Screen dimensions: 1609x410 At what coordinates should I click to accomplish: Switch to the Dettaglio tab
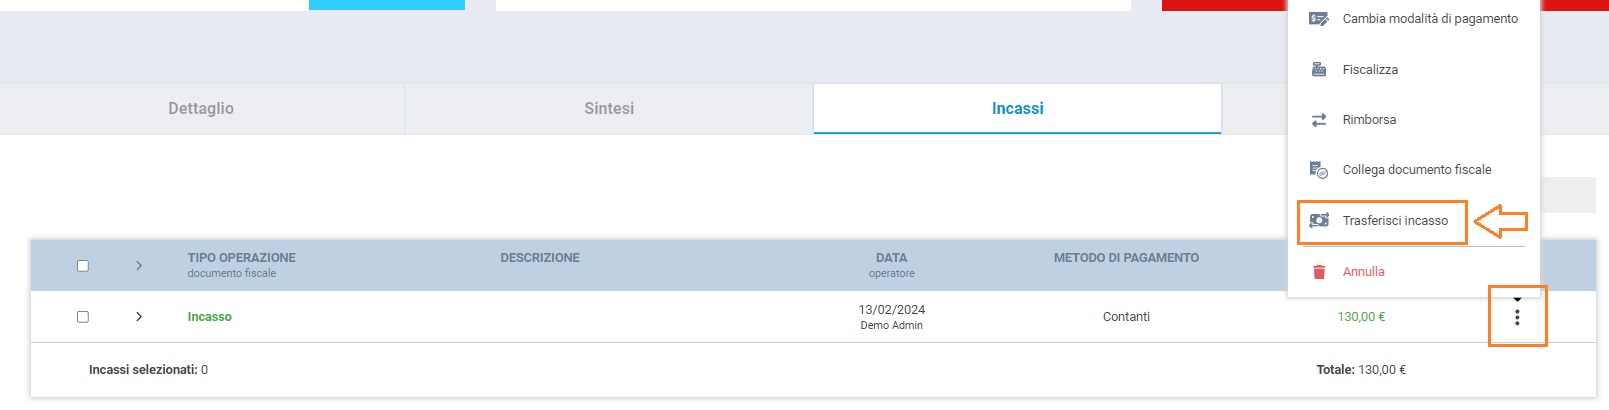tap(201, 109)
